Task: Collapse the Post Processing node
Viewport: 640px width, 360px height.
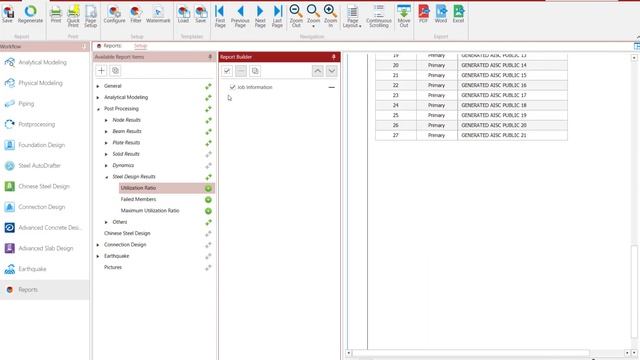Action: (x=98, y=109)
